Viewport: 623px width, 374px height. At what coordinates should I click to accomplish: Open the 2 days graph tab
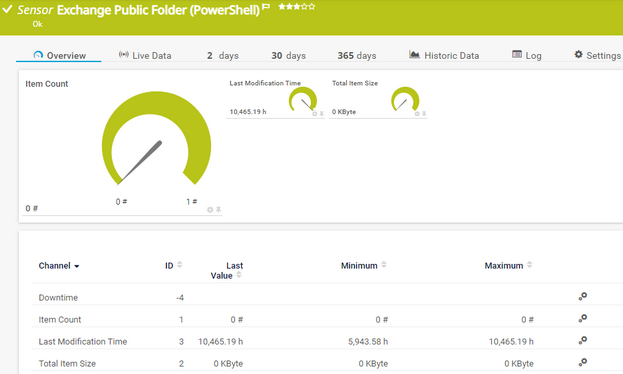(x=222, y=55)
